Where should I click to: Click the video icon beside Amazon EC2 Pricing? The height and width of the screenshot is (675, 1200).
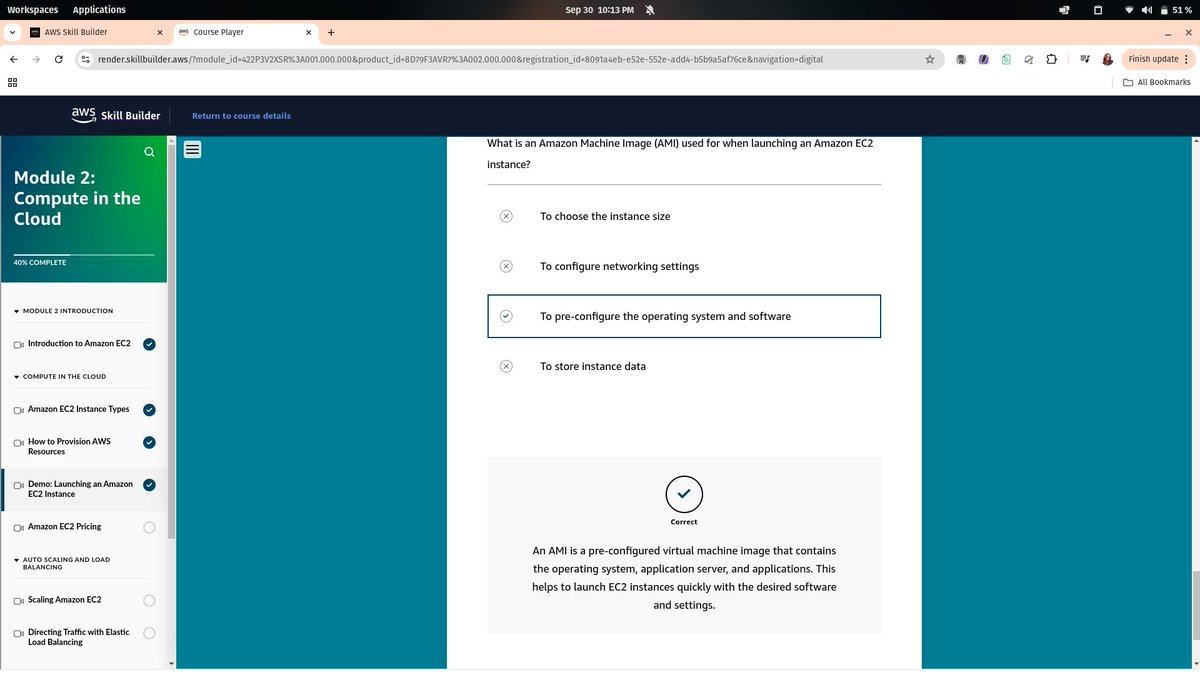(x=19, y=527)
